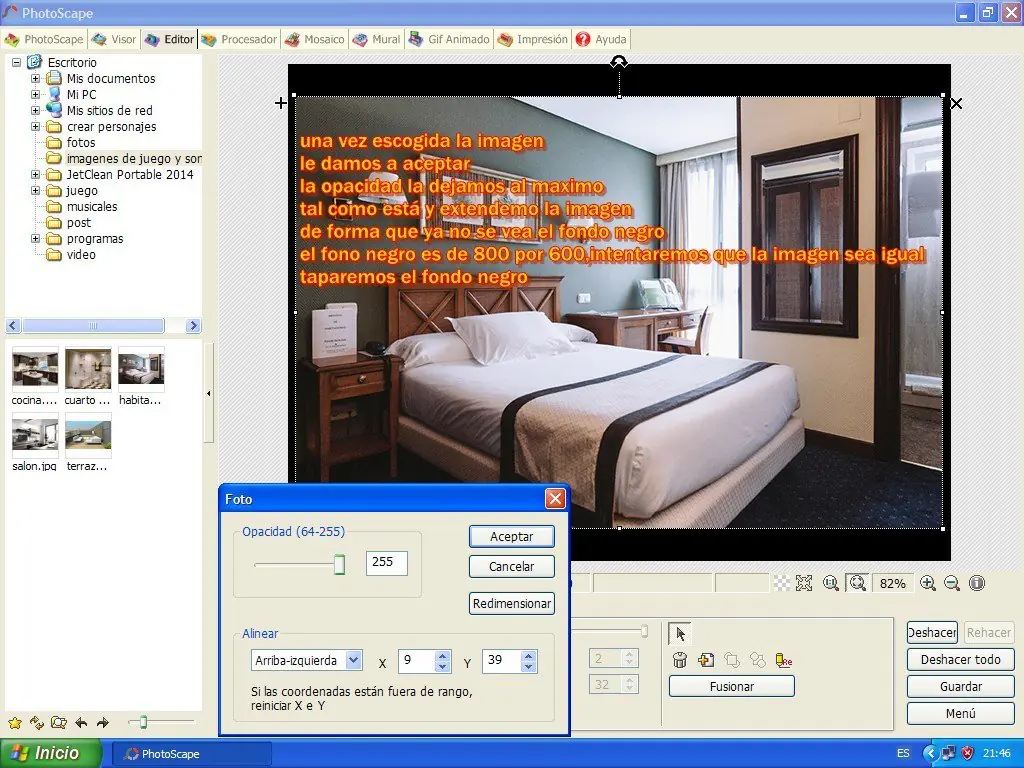Zoom out with the minus magnifier
Viewport: 1024px width, 768px height.
952,583
